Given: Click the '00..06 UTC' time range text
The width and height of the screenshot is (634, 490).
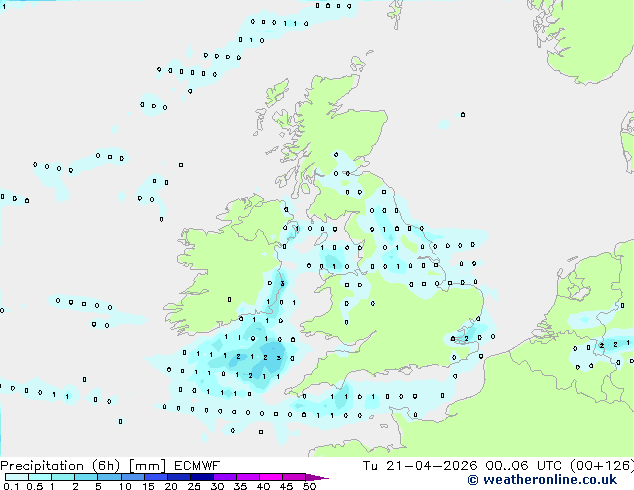Looking at the screenshot, I should [x=526, y=466].
